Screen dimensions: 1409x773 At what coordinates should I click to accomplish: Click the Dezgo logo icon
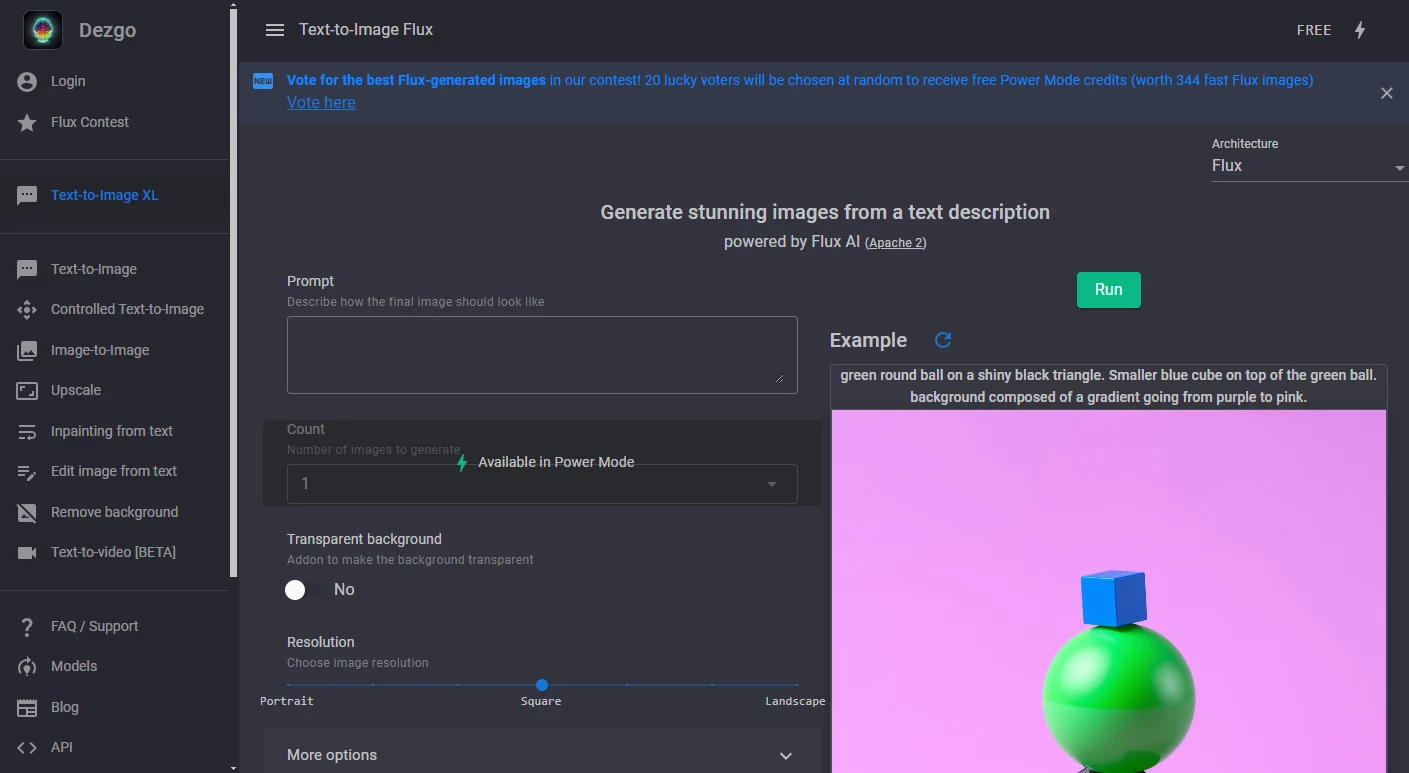tap(43, 30)
